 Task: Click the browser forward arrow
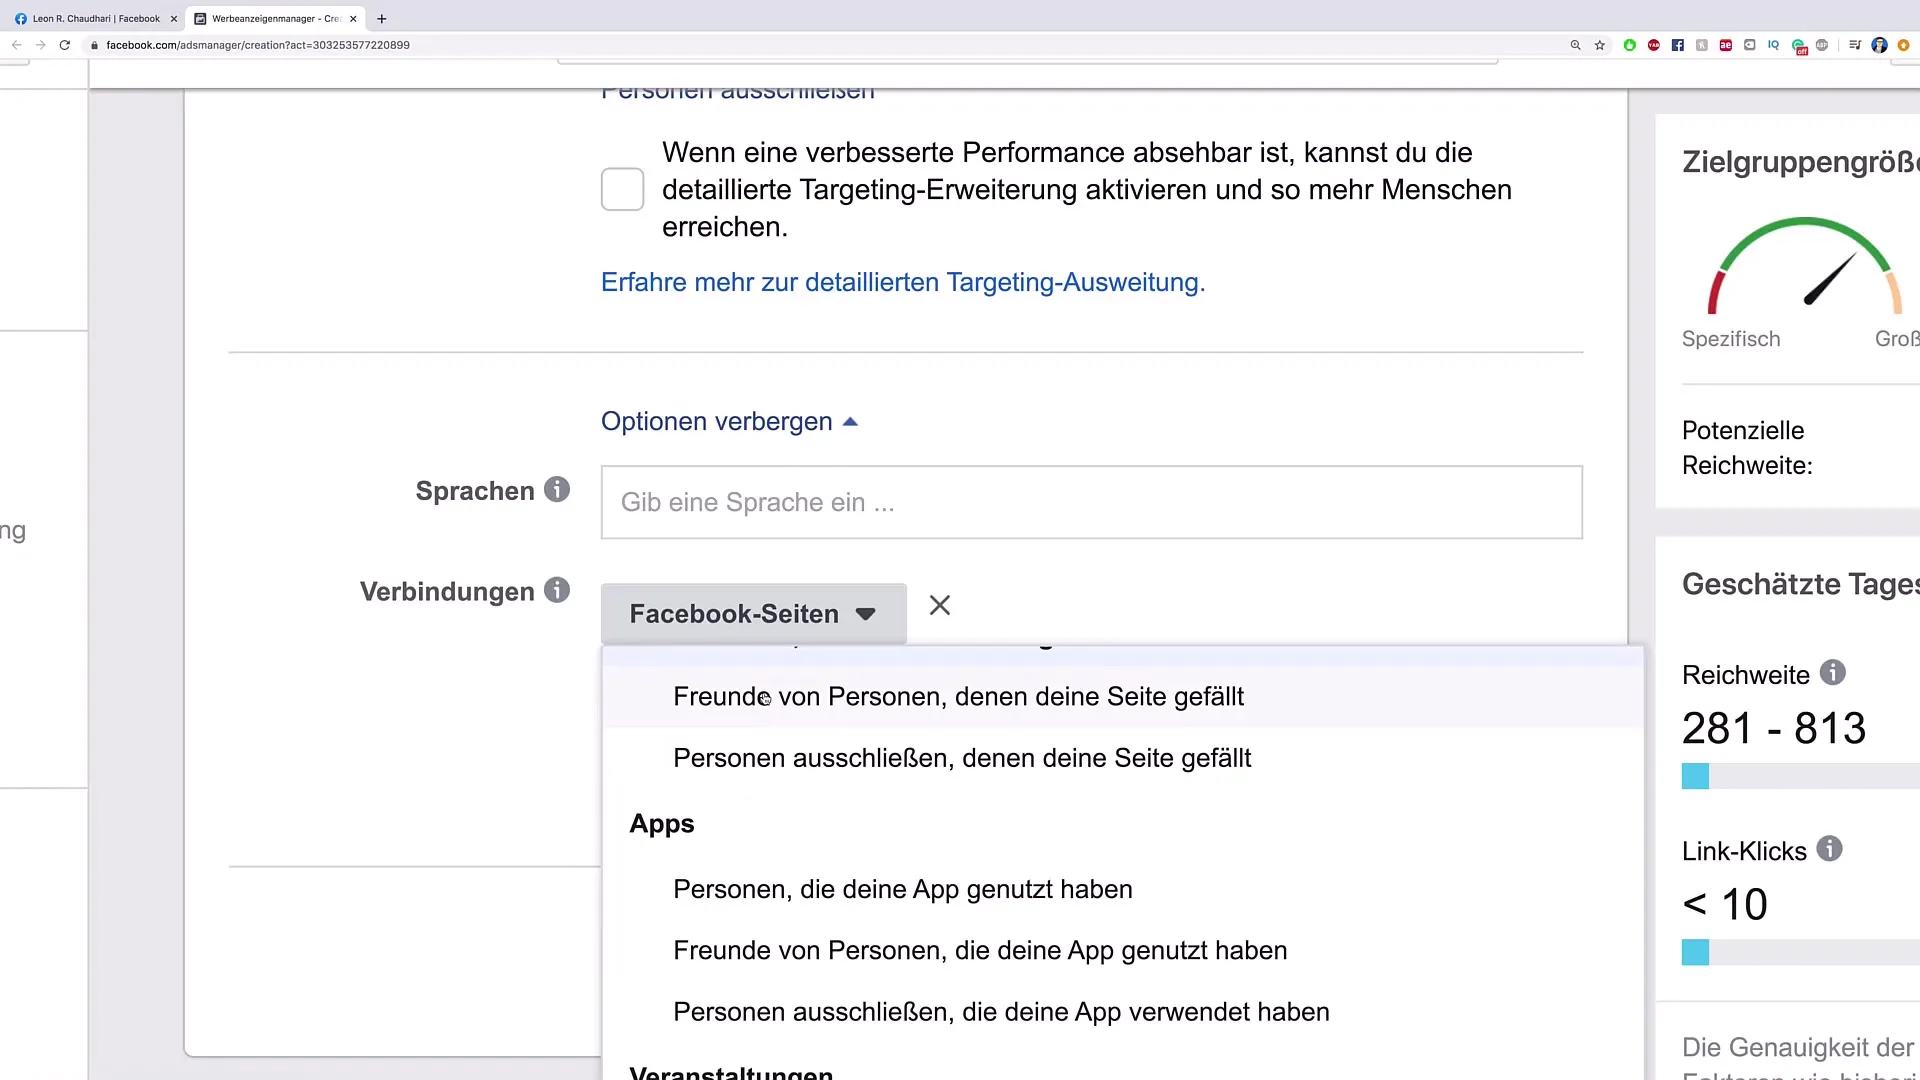40,45
